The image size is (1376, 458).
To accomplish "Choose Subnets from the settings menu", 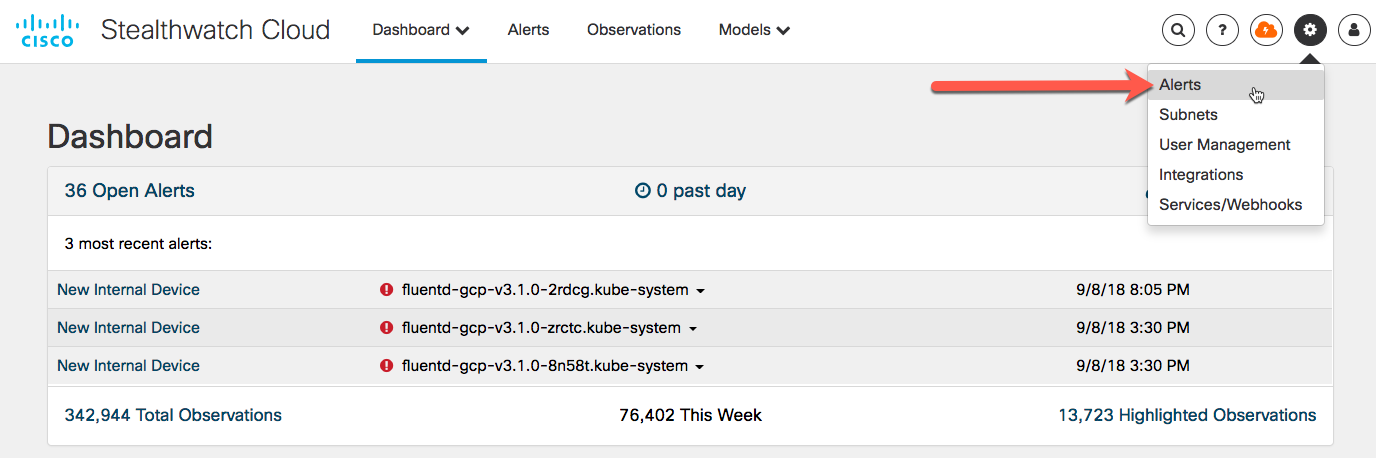I will [x=1188, y=115].
